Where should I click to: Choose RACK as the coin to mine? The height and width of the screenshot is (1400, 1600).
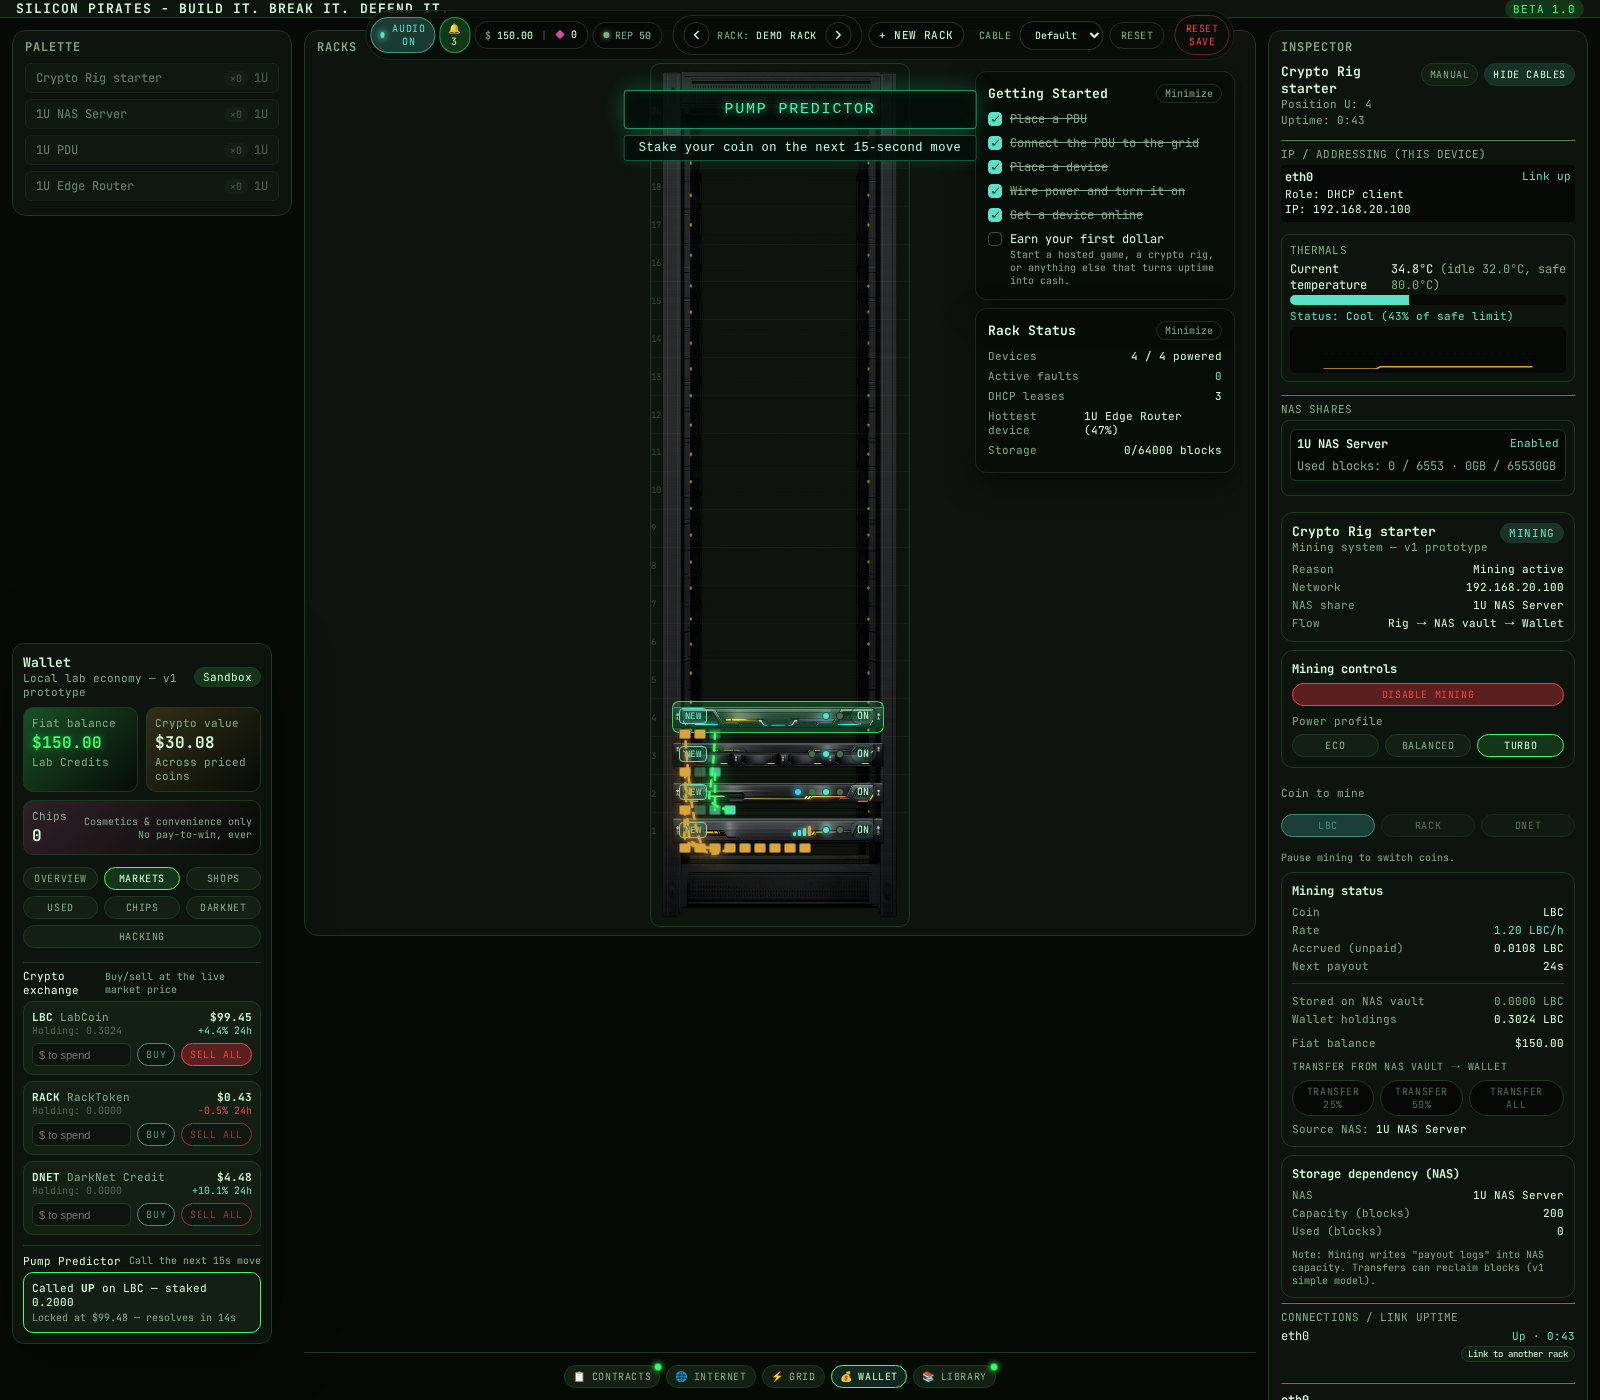1428,826
